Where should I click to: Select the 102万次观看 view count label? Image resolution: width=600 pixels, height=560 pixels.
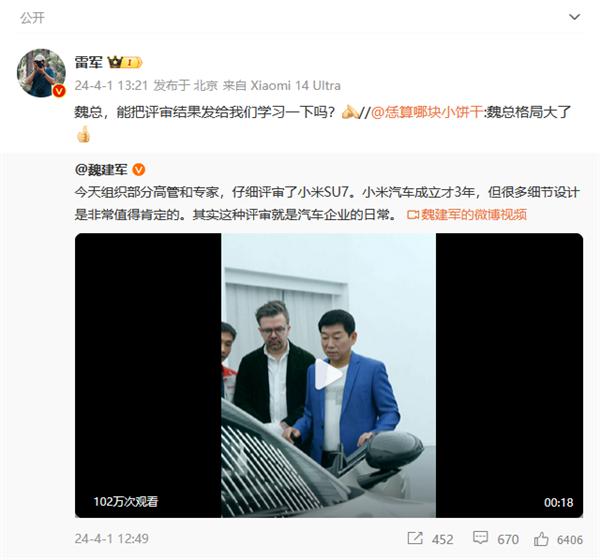click(126, 501)
